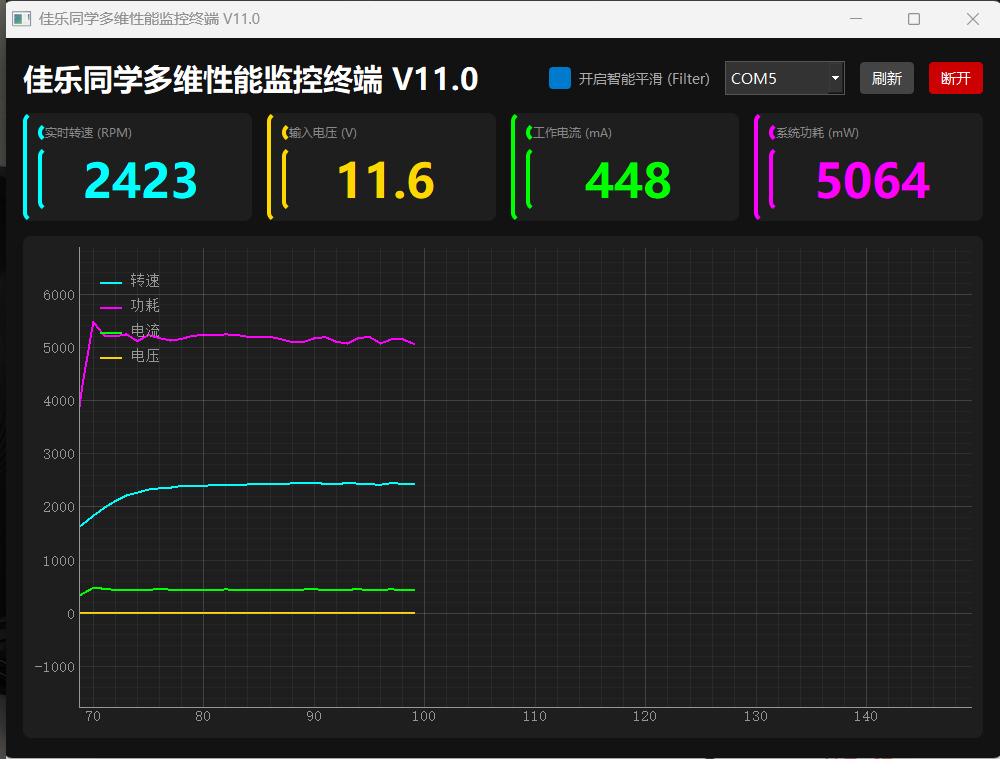
Task: Click the x-axis label 140
Action: coord(866,716)
